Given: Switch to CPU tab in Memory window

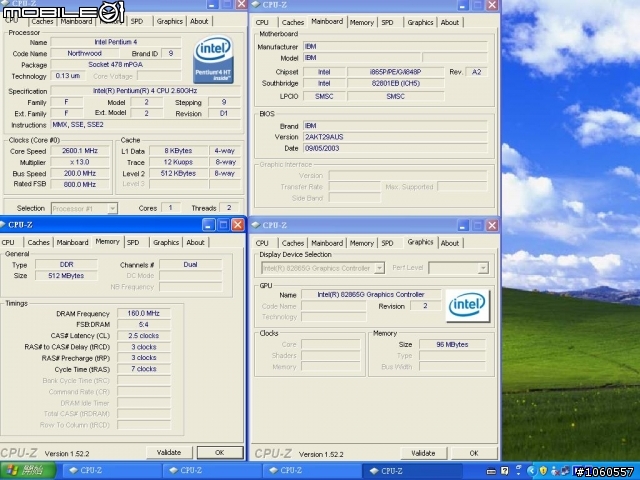Looking at the screenshot, I should tap(8, 242).
